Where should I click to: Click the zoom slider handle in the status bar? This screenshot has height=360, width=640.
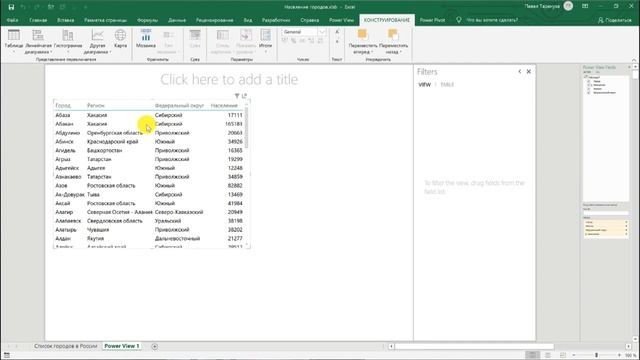pos(596,355)
